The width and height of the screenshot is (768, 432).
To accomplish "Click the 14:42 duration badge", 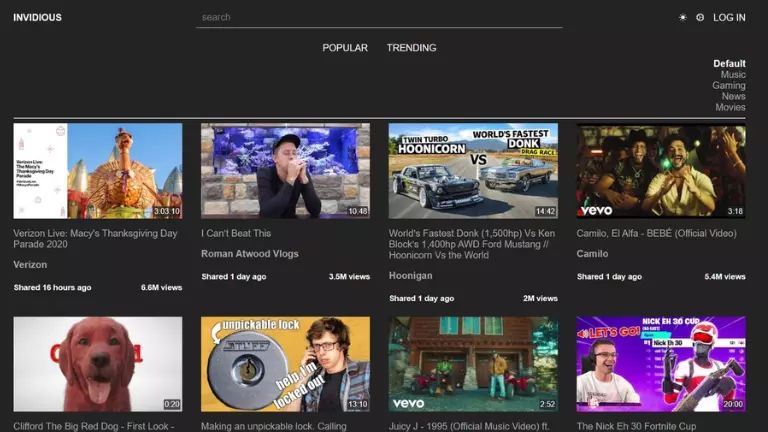I will pyautogui.click(x=545, y=212).
